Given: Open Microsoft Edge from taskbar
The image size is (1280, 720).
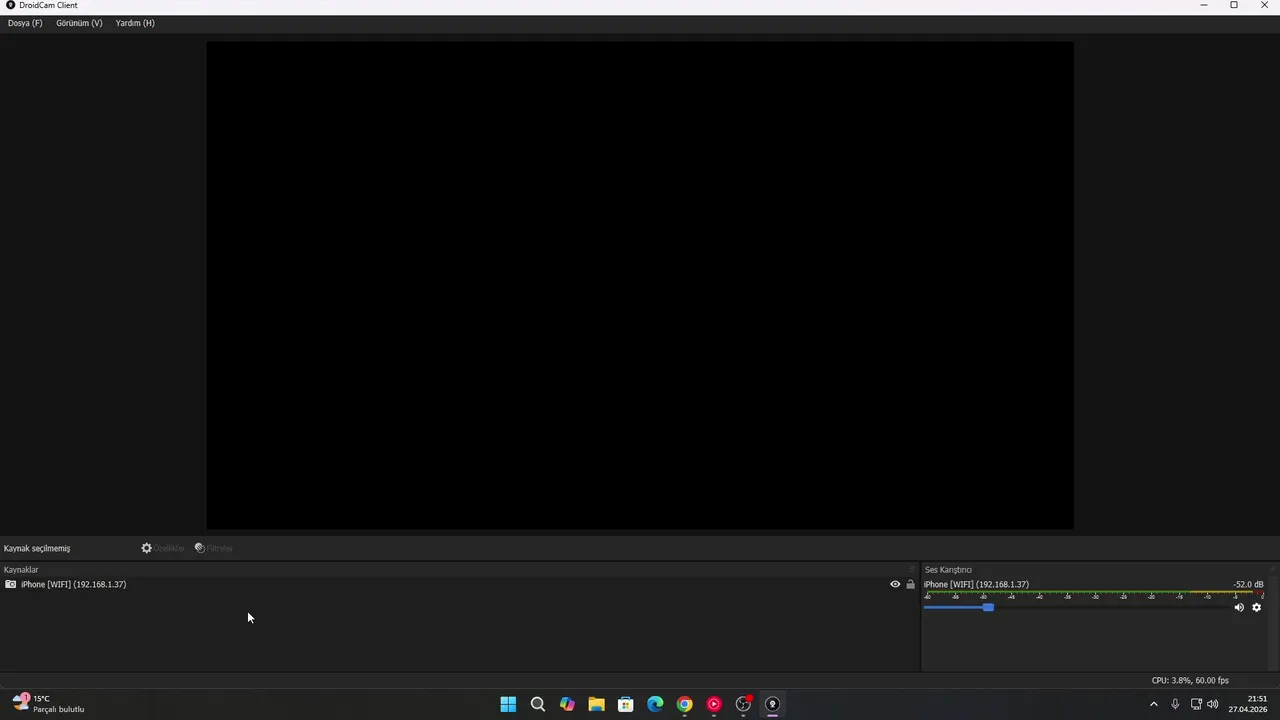Looking at the screenshot, I should (x=655, y=704).
